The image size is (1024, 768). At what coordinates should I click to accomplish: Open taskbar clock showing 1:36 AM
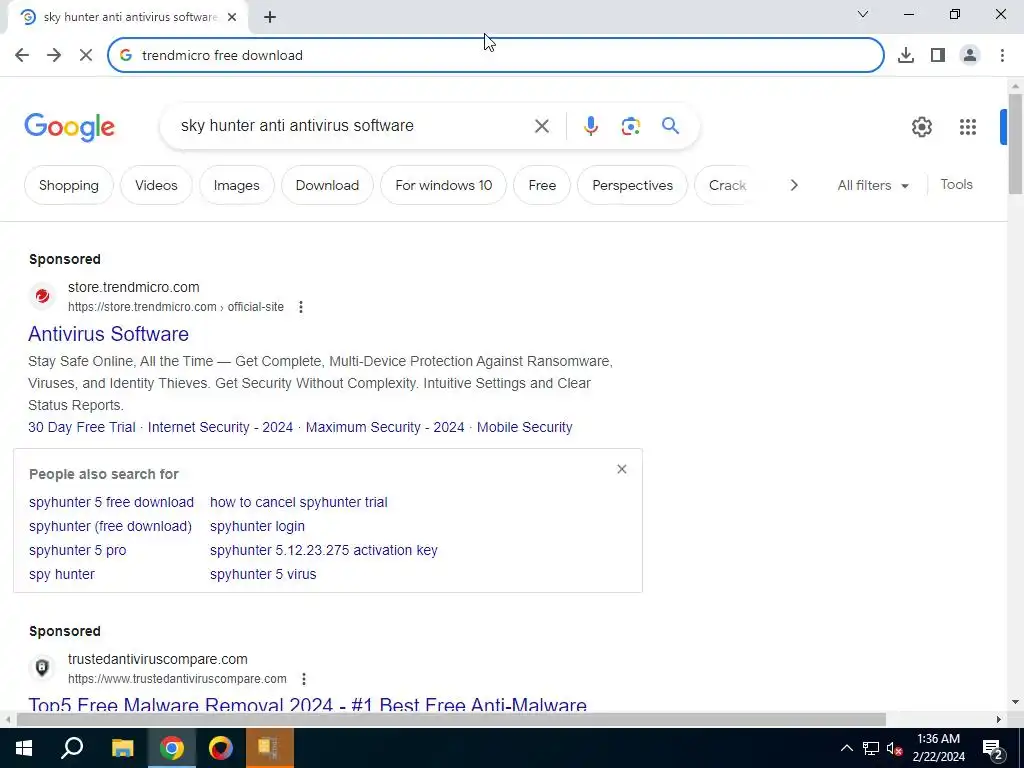pyautogui.click(x=938, y=748)
